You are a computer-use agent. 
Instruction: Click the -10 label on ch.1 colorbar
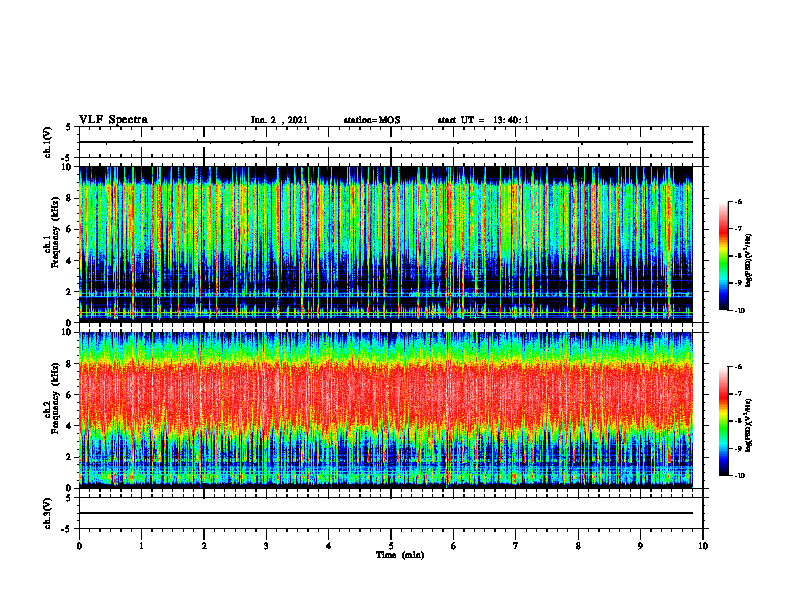click(x=740, y=311)
